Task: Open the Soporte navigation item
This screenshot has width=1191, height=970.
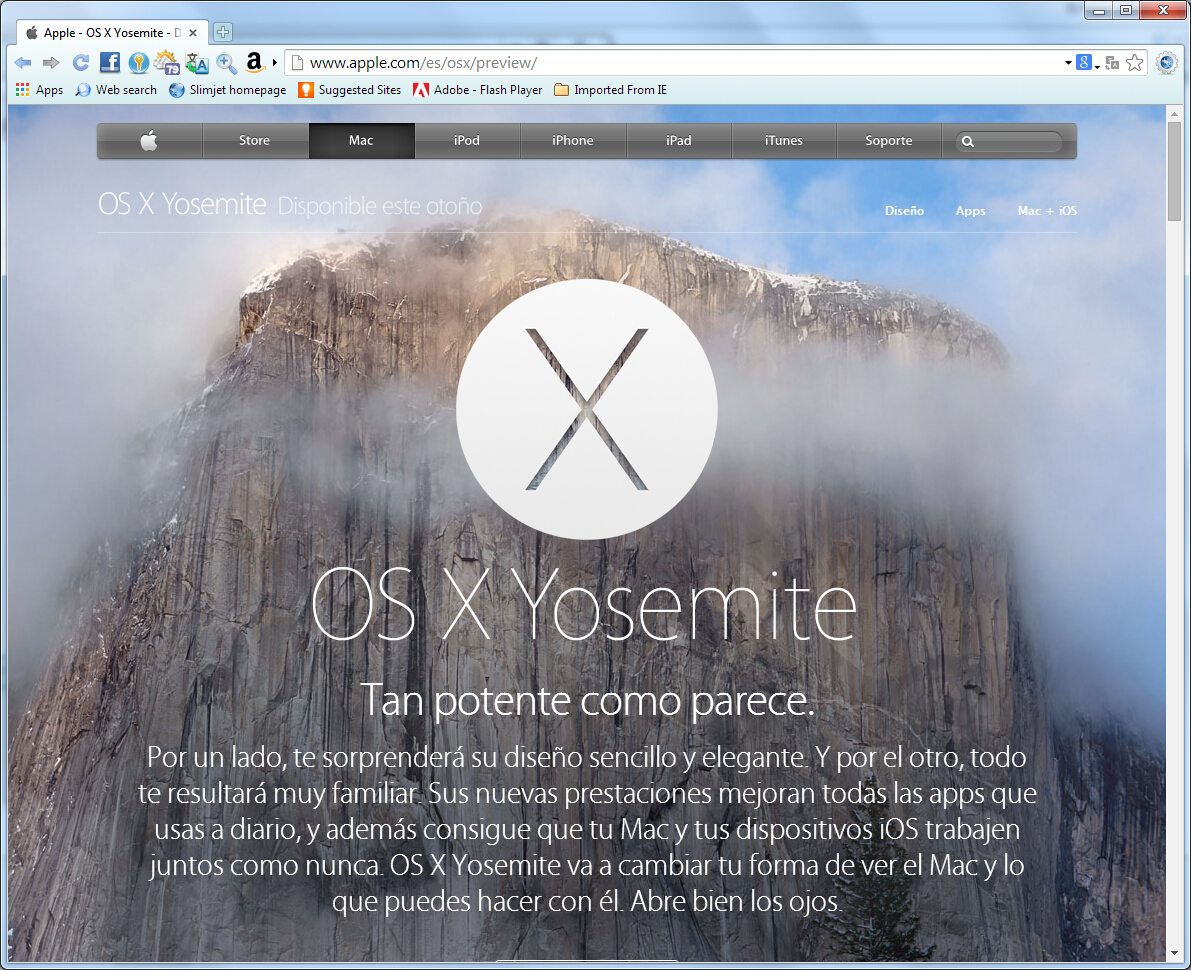Action: coord(889,141)
